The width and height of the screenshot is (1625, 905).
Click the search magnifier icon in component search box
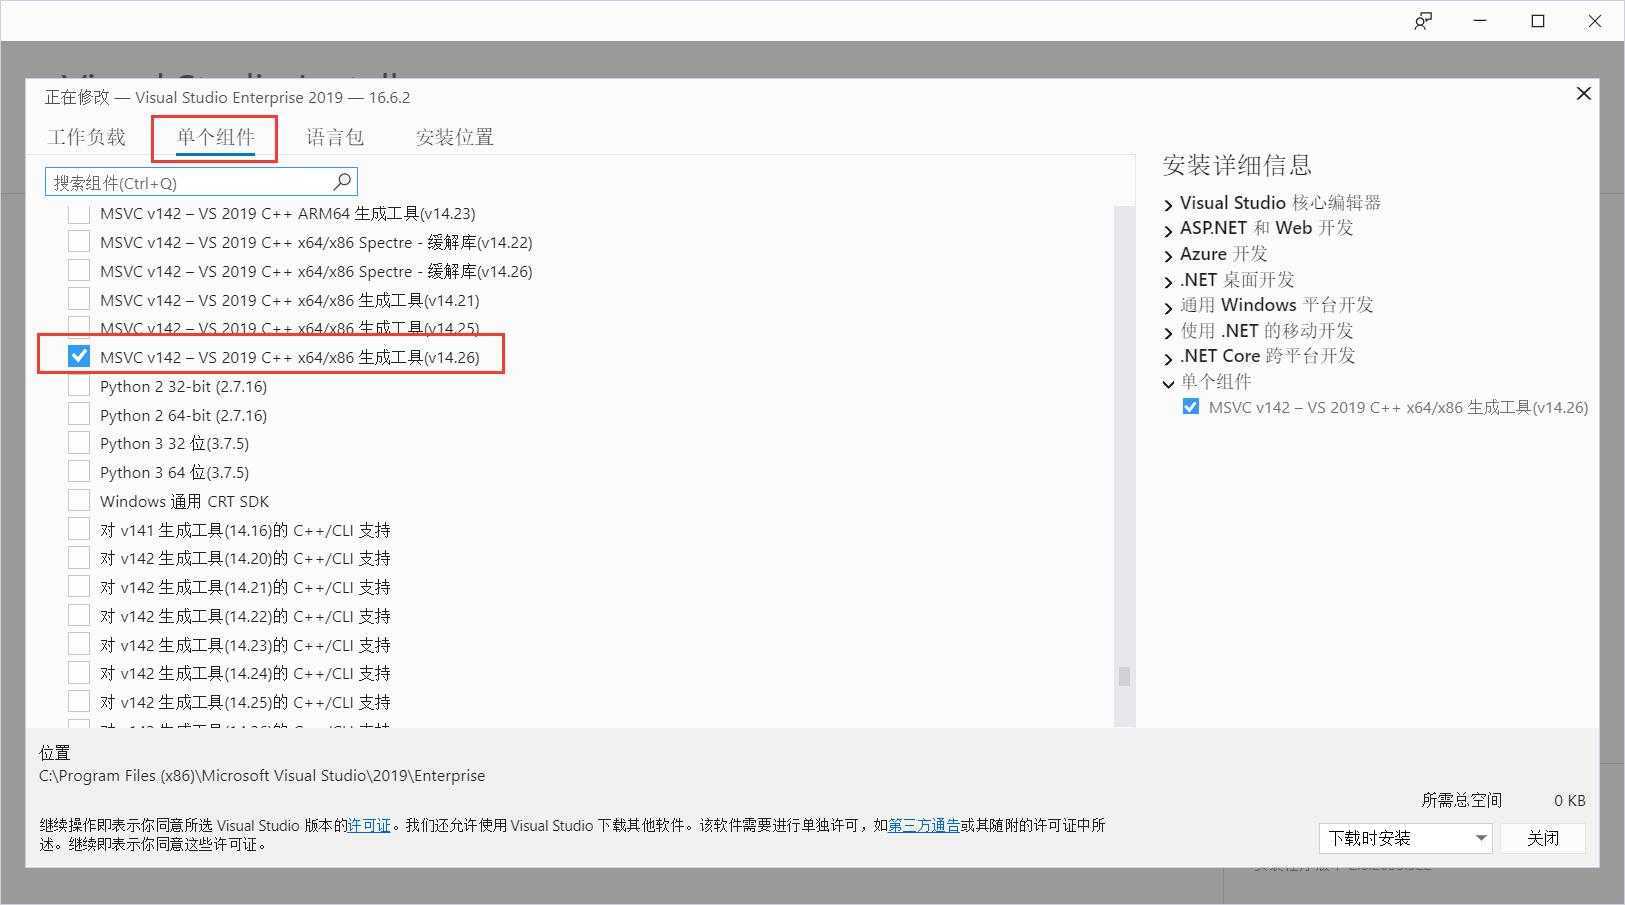[342, 181]
